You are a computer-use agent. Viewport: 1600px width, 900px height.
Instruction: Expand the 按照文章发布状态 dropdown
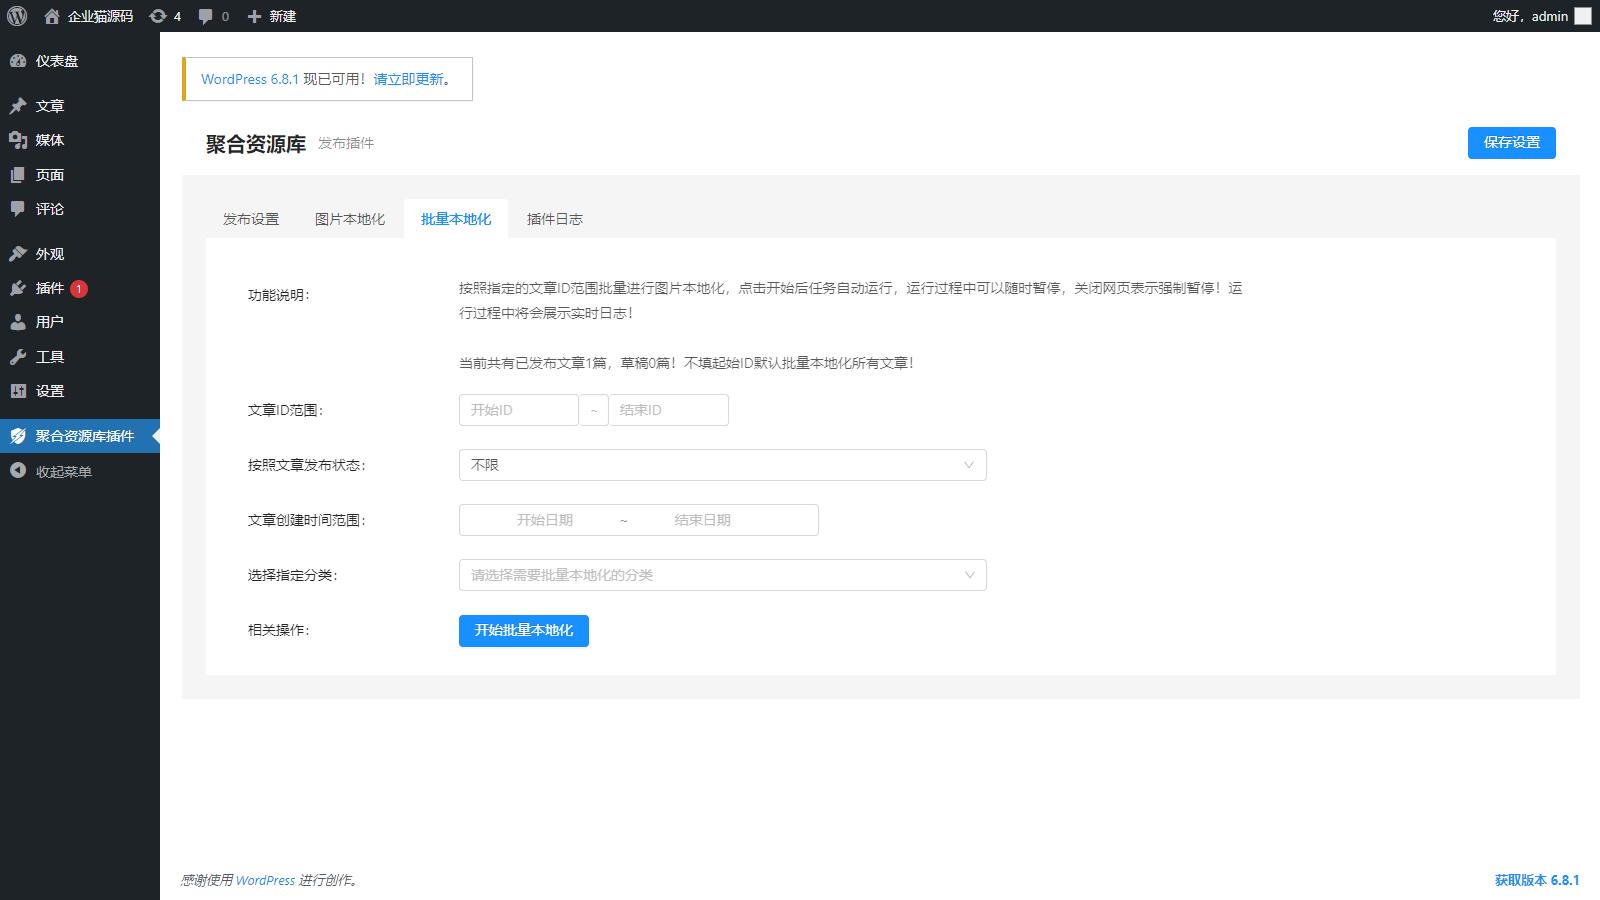pos(722,465)
